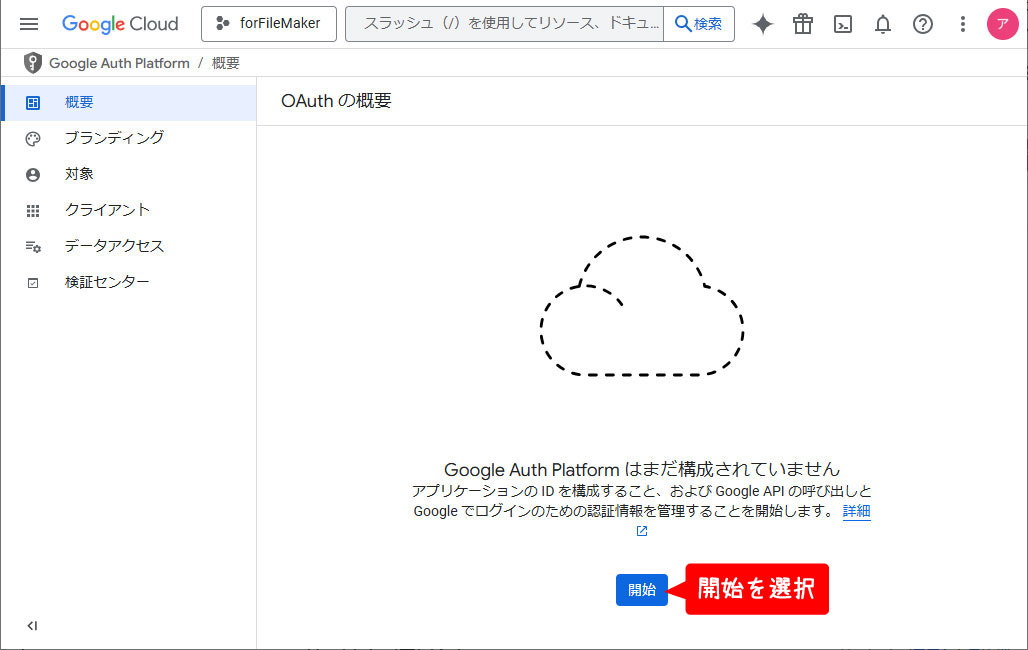Open the notifications bell
Viewport: 1028px width, 650px height.
pos(882,24)
